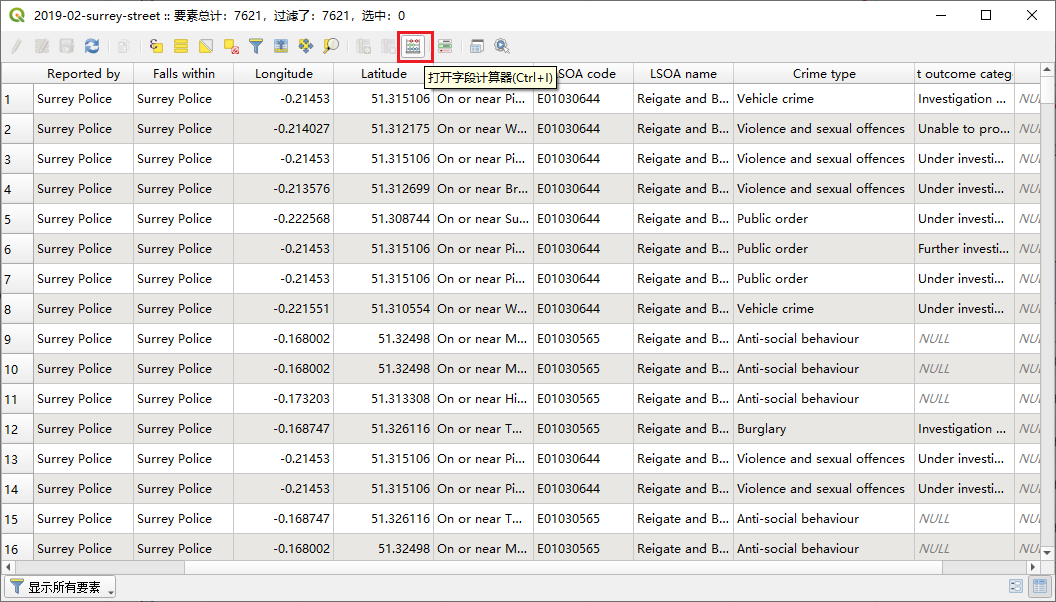This screenshot has width=1056, height=602.
Task: Click Surrey Police Falls within cell row 7
Action: point(184,279)
